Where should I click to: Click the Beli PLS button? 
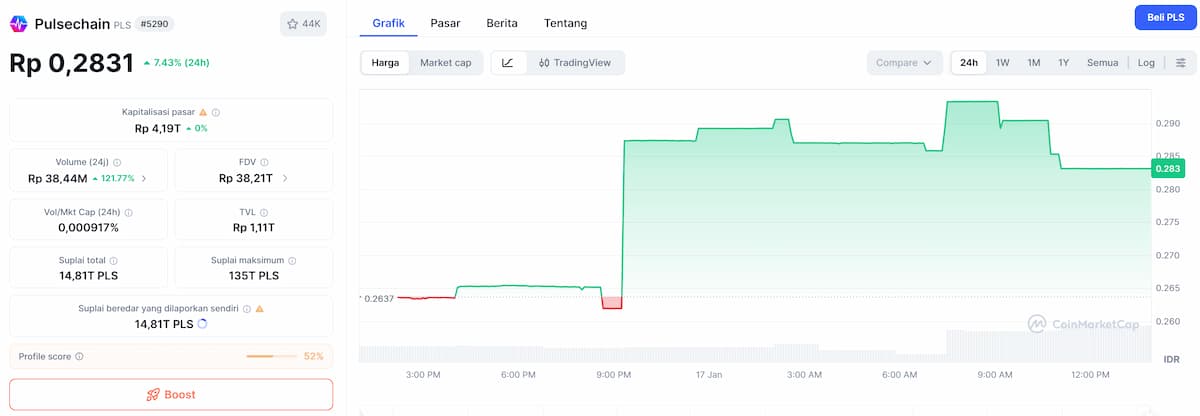(x=1165, y=17)
